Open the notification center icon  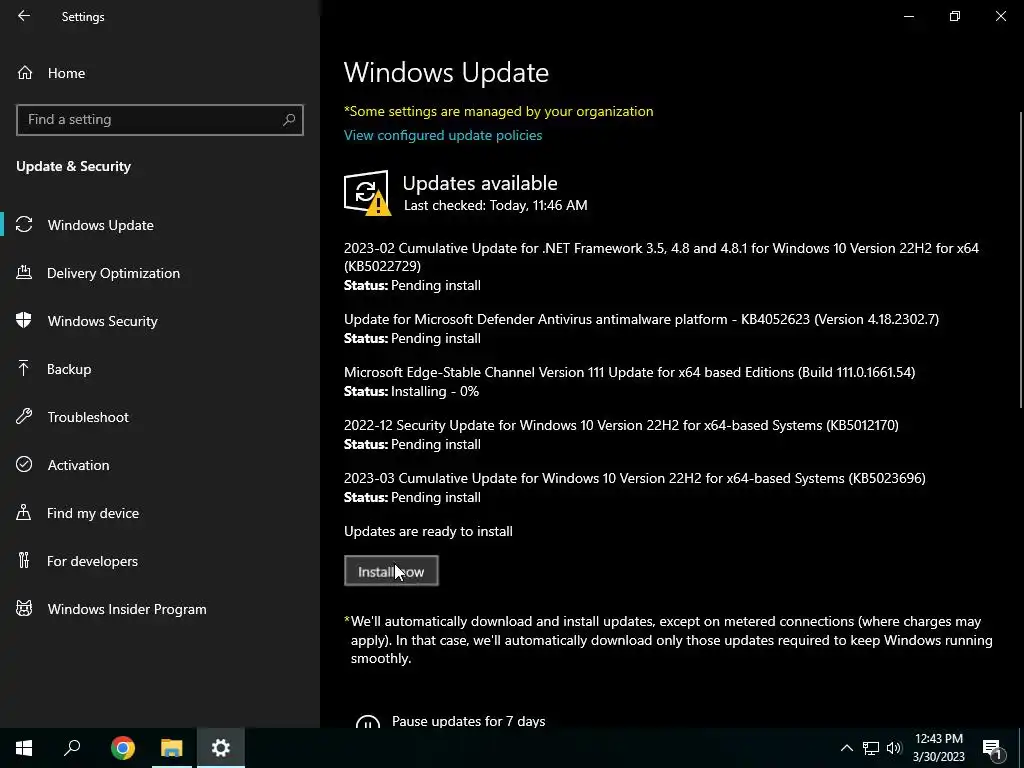tap(992, 748)
